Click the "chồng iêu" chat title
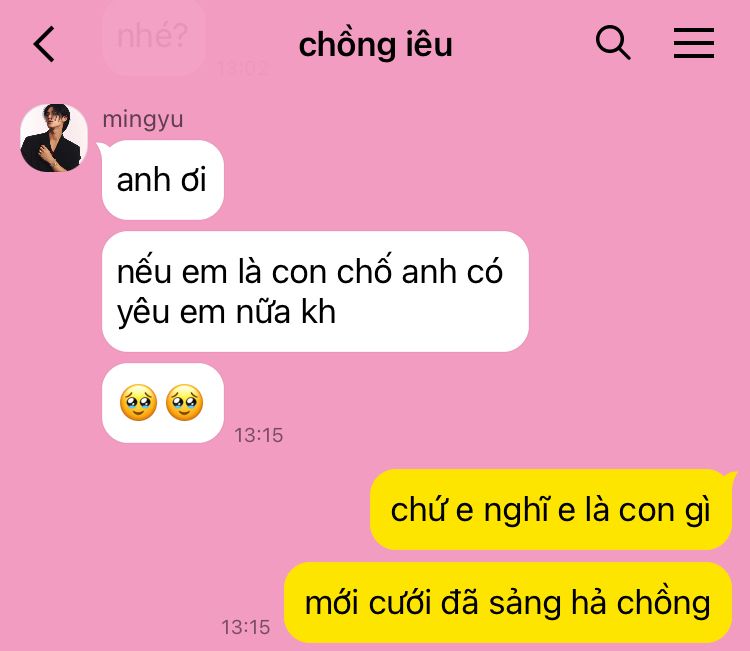 point(375,44)
